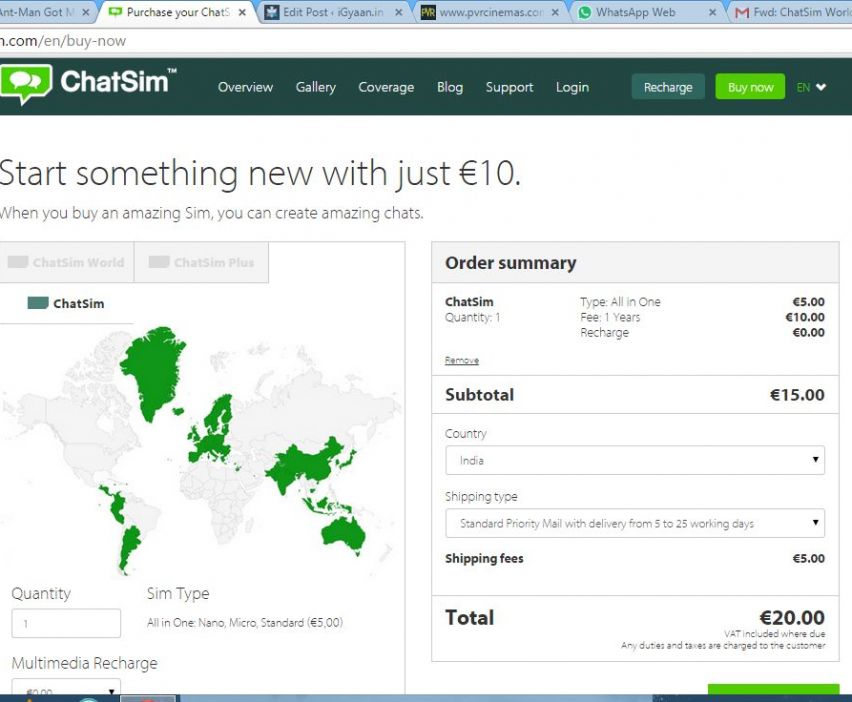Open the Edit Post iGyaan tab
852x702 pixels.
pyautogui.click(x=333, y=13)
